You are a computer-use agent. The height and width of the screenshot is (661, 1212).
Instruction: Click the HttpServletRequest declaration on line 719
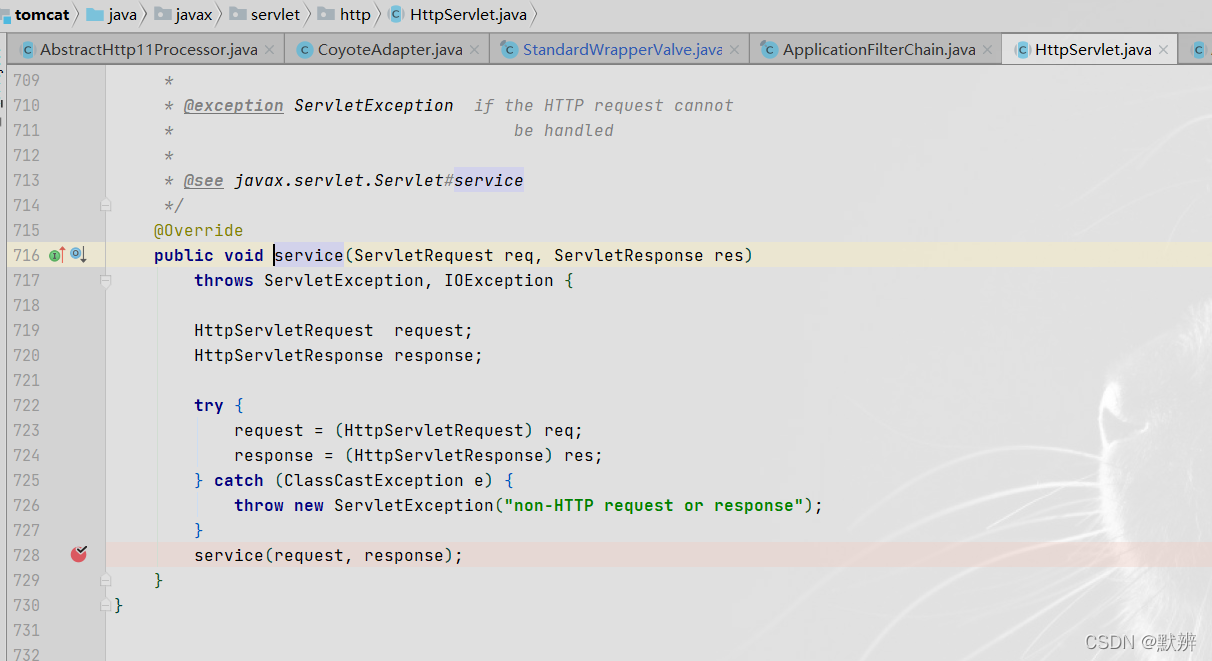click(284, 330)
